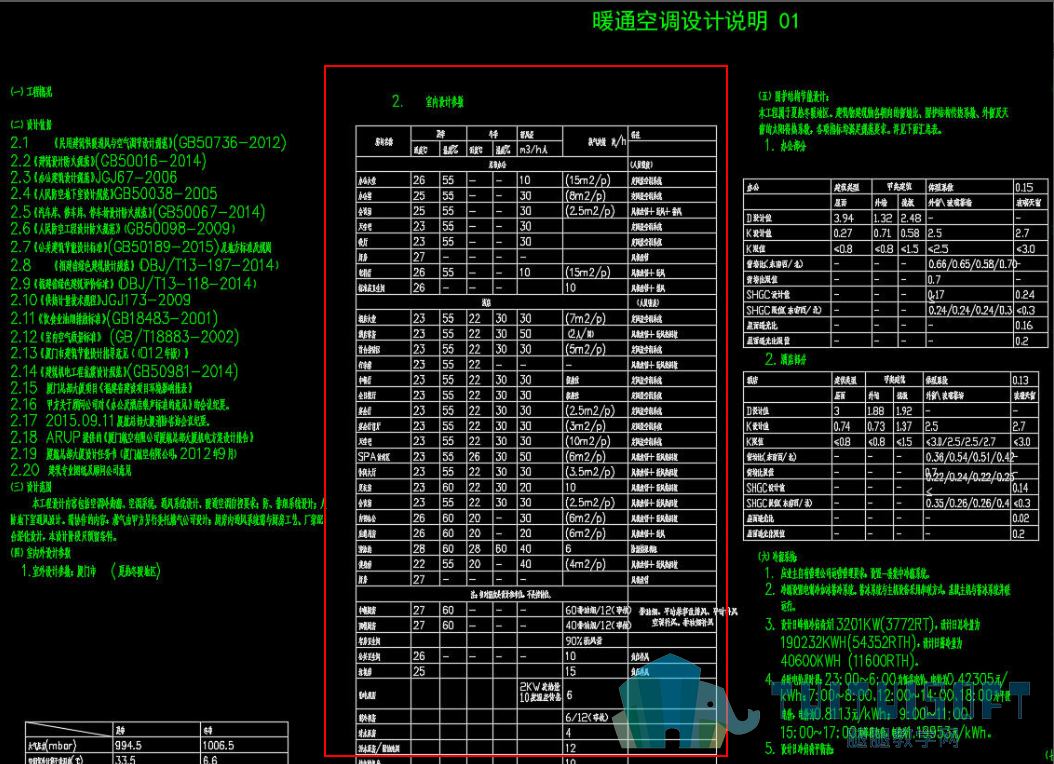Click the m3/h fresh air column header

[540, 149]
